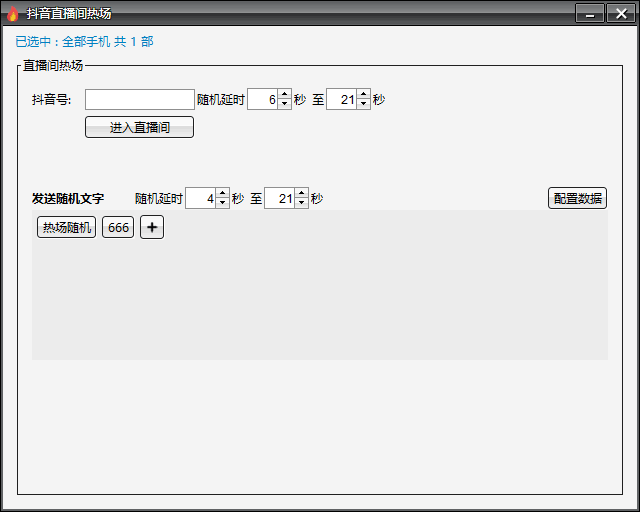Click the 抖音号 row delay field showing 21
The image size is (640, 512).
(342, 100)
